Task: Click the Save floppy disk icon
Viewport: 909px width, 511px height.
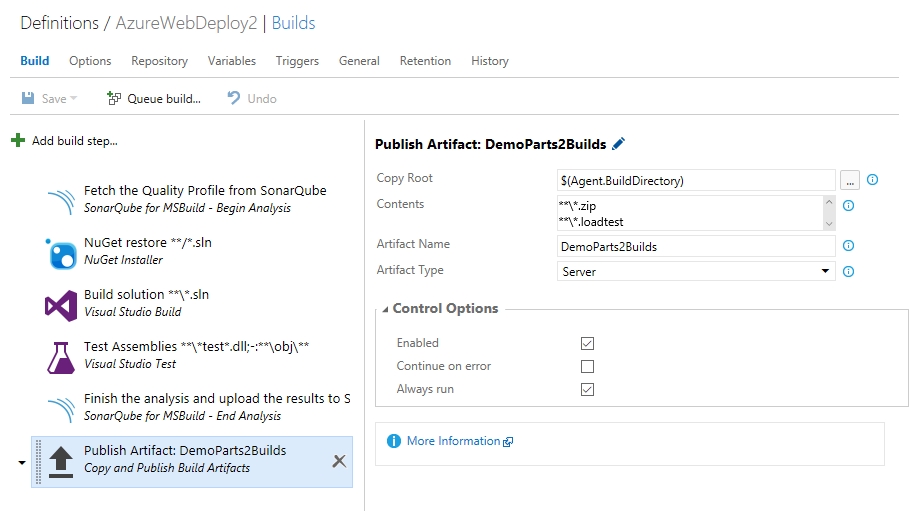Action: point(28,98)
